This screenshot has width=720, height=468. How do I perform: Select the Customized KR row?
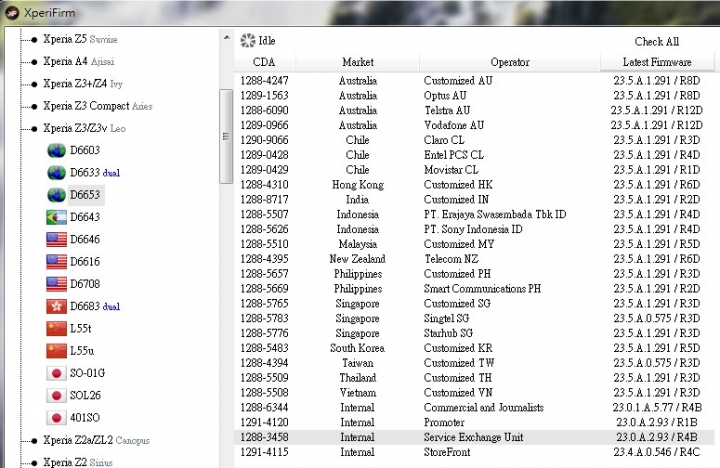tap(474, 348)
